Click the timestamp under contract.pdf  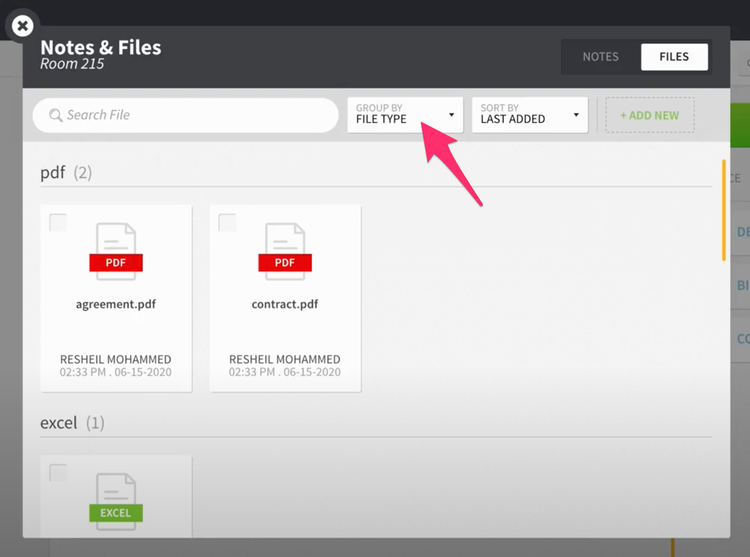(285, 372)
